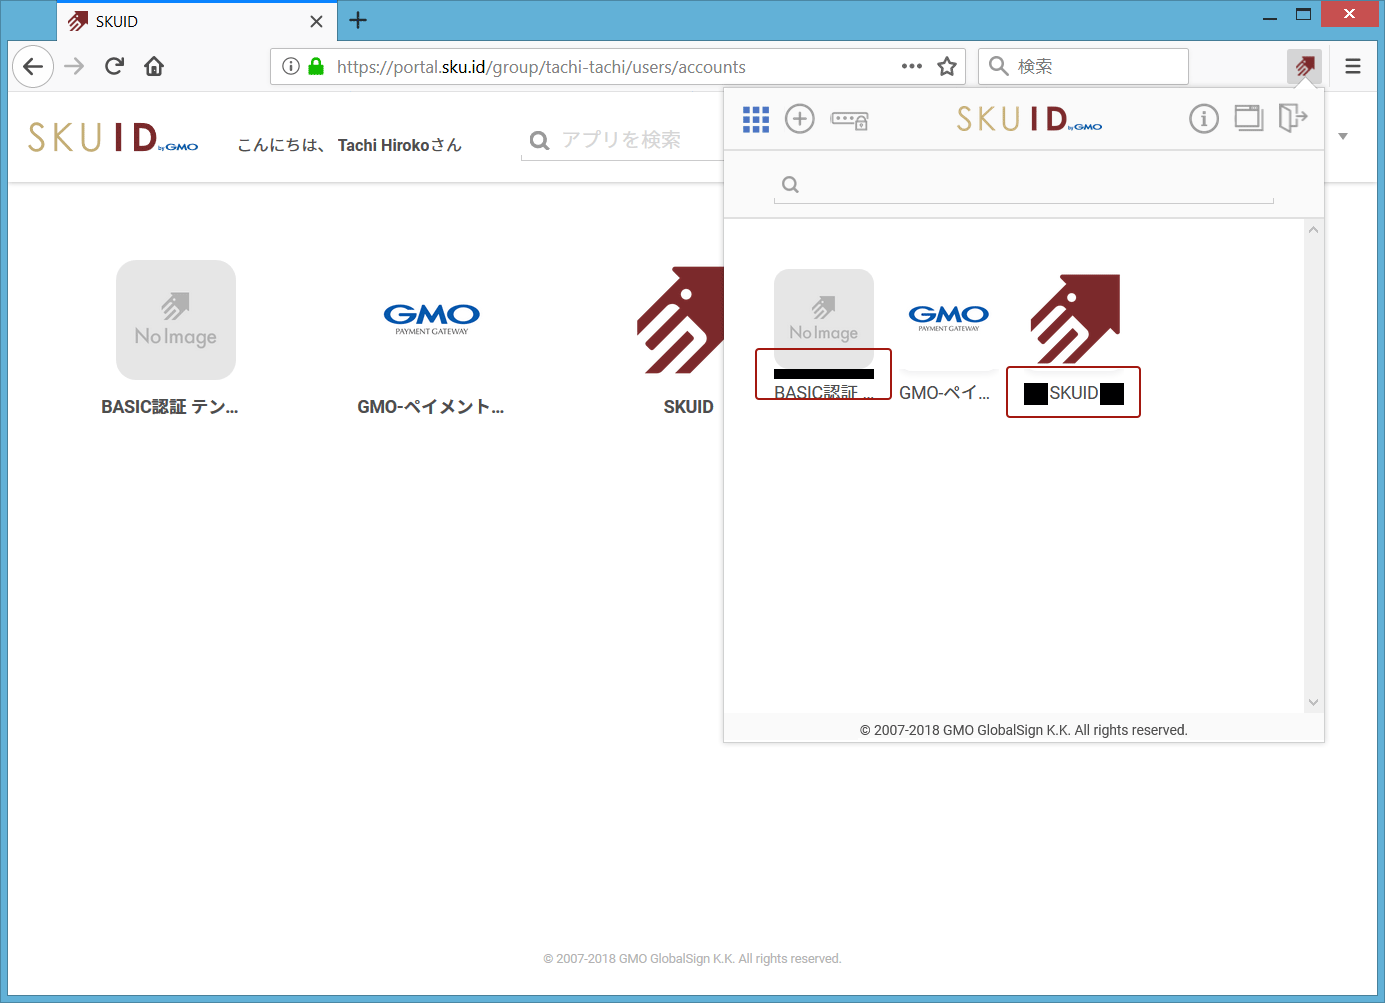Click the SKUID extension icon in browser toolbar
Image resolution: width=1385 pixels, height=1003 pixels.
click(1304, 67)
